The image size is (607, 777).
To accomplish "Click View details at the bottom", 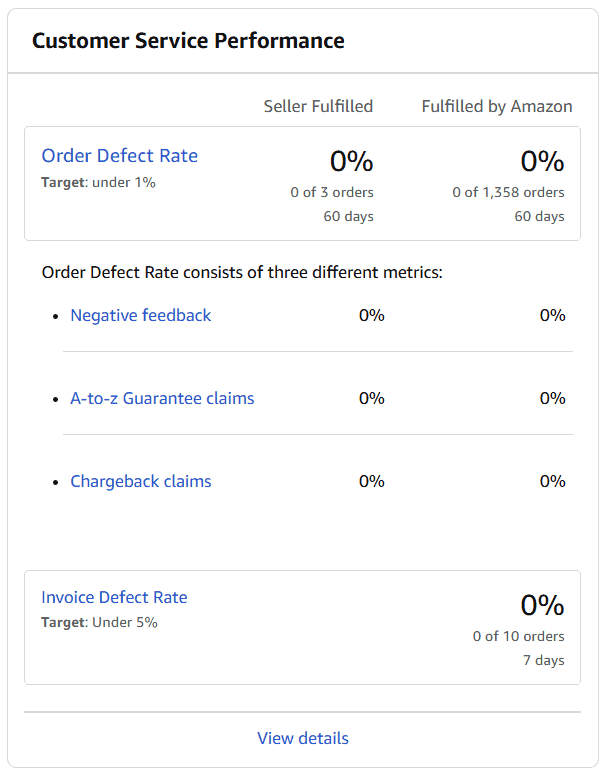I will coord(303,739).
